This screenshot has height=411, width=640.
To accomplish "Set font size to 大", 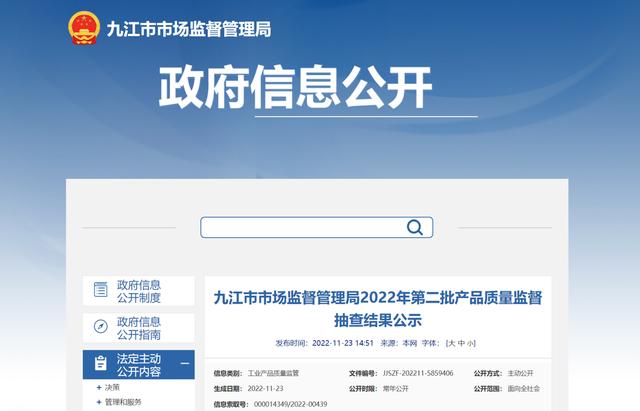I will pyautogui.click(x=451, y=343).
